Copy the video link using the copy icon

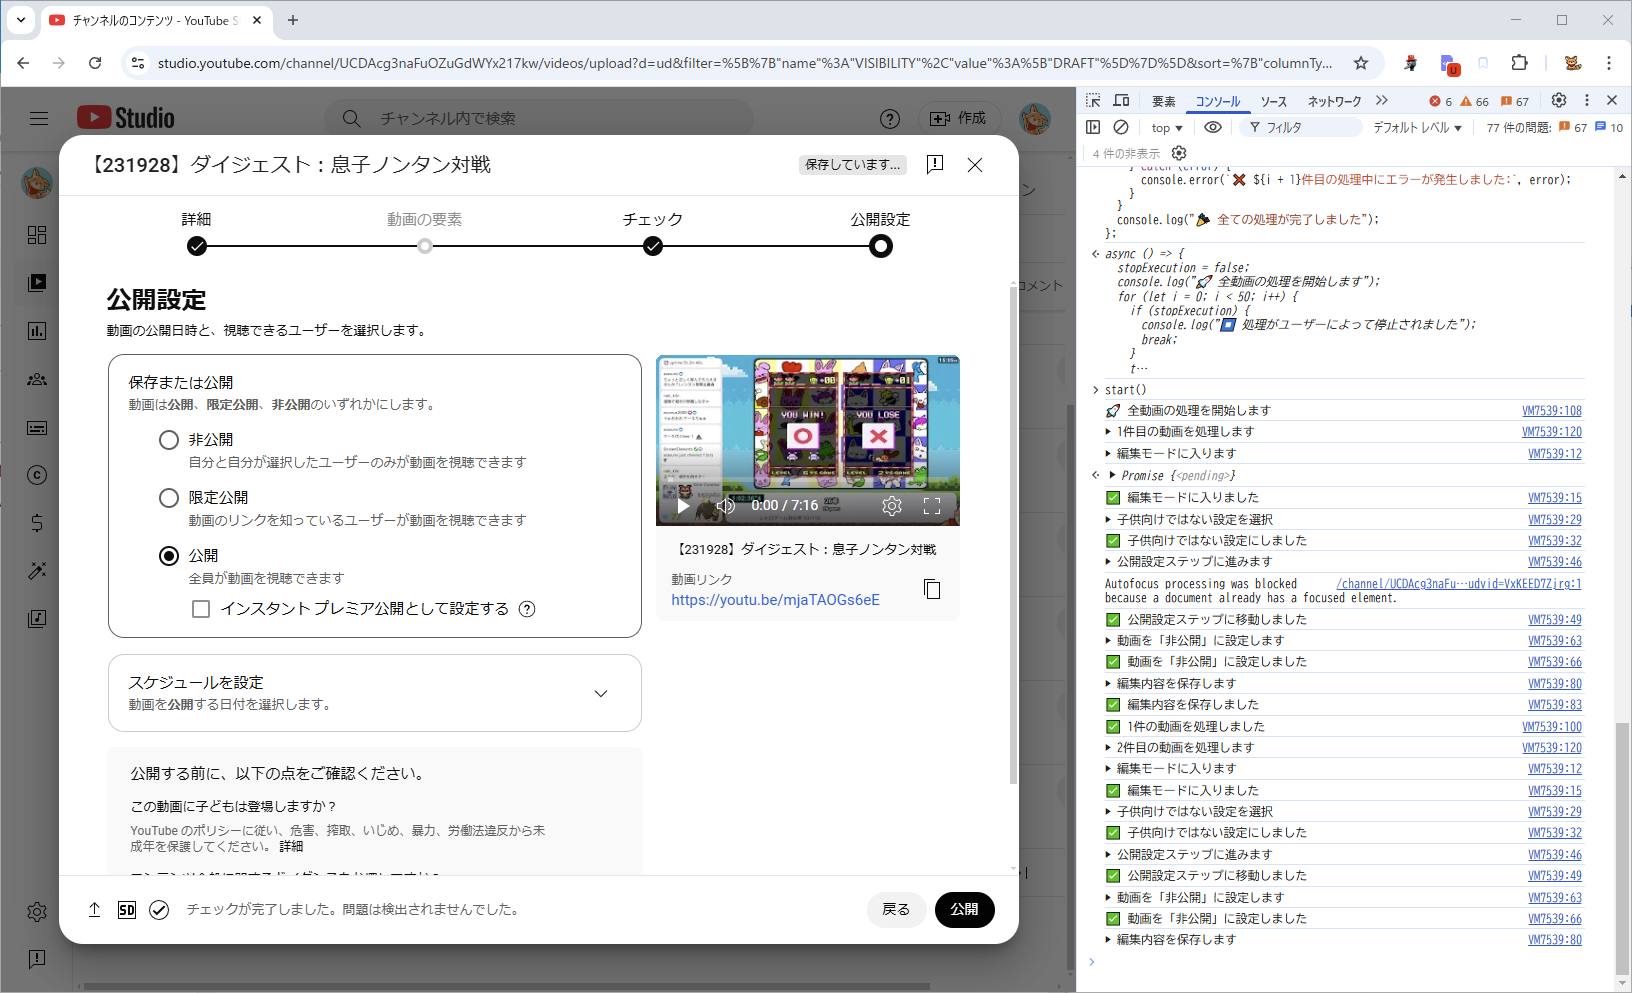tap(932, 589)
